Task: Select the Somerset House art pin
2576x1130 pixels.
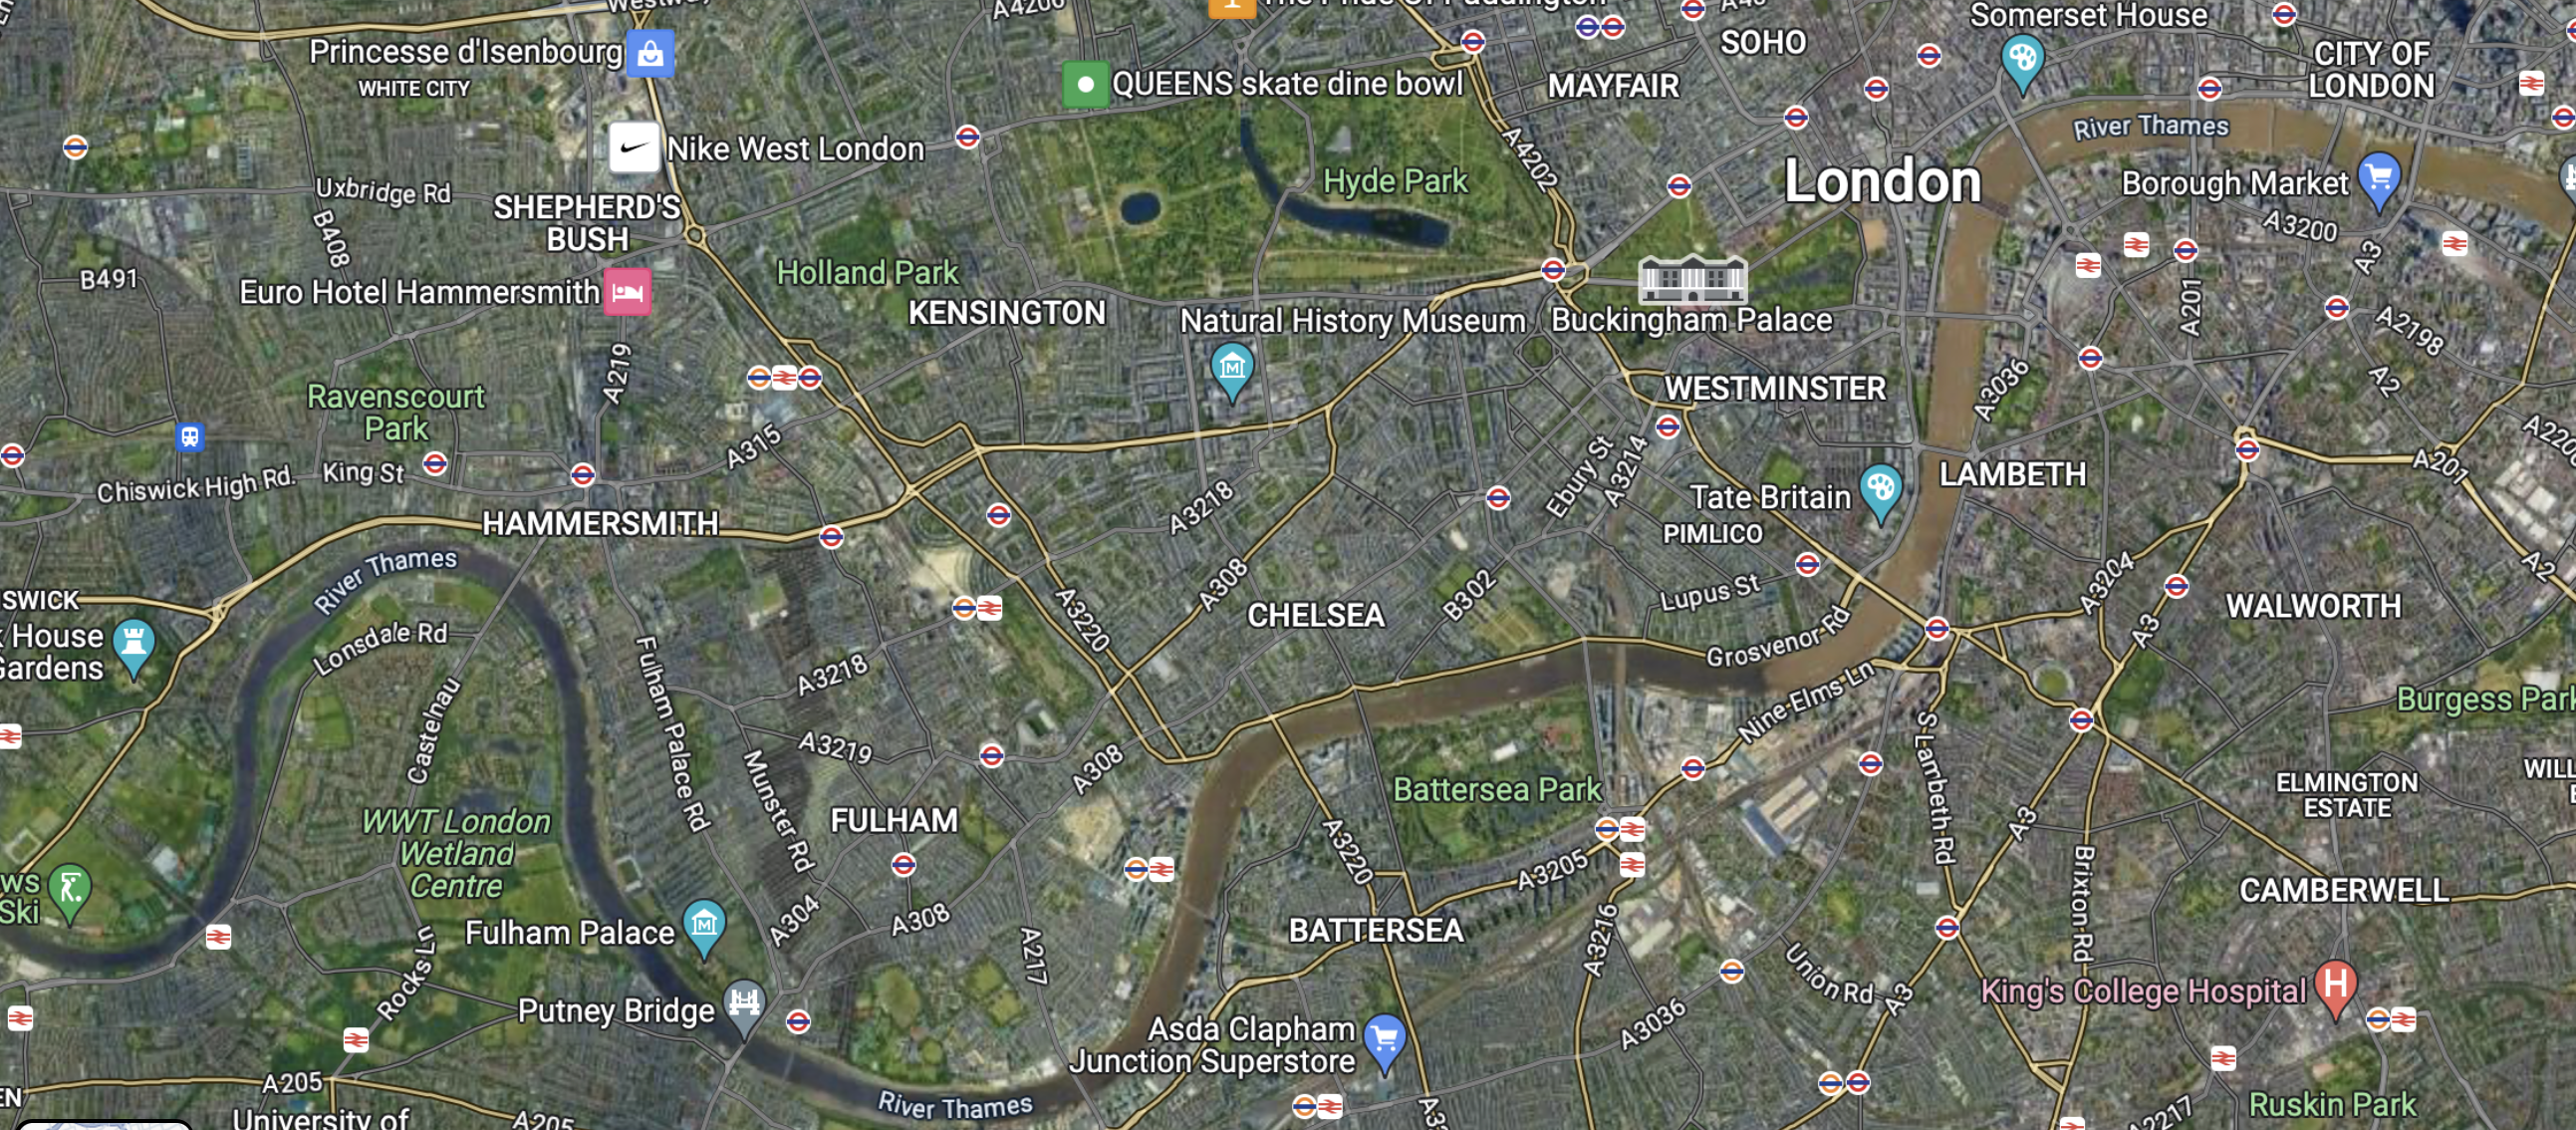Action: pyautogui.click(x=2022, y=62)
